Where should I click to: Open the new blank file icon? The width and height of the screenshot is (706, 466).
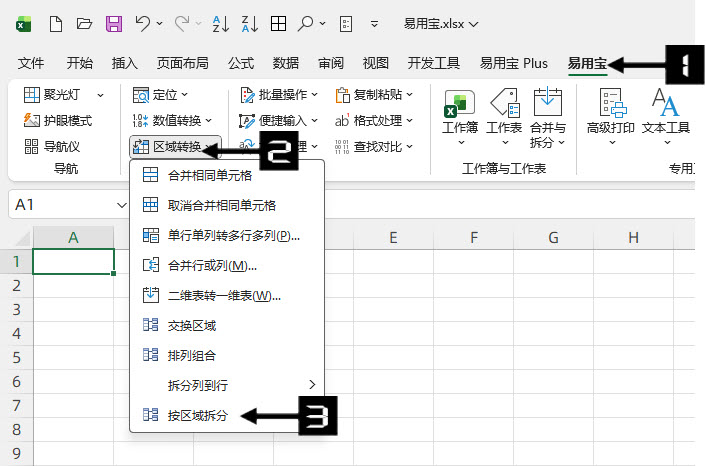pos(56,23)
